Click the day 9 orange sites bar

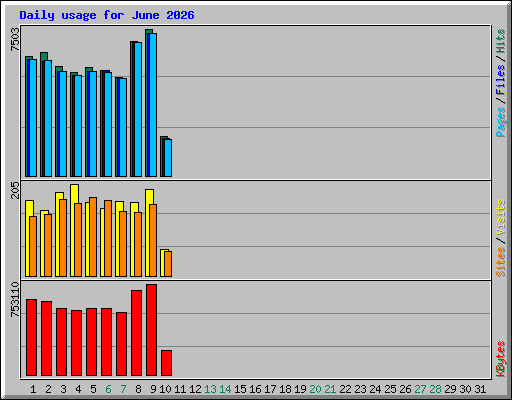pos(153,240)
